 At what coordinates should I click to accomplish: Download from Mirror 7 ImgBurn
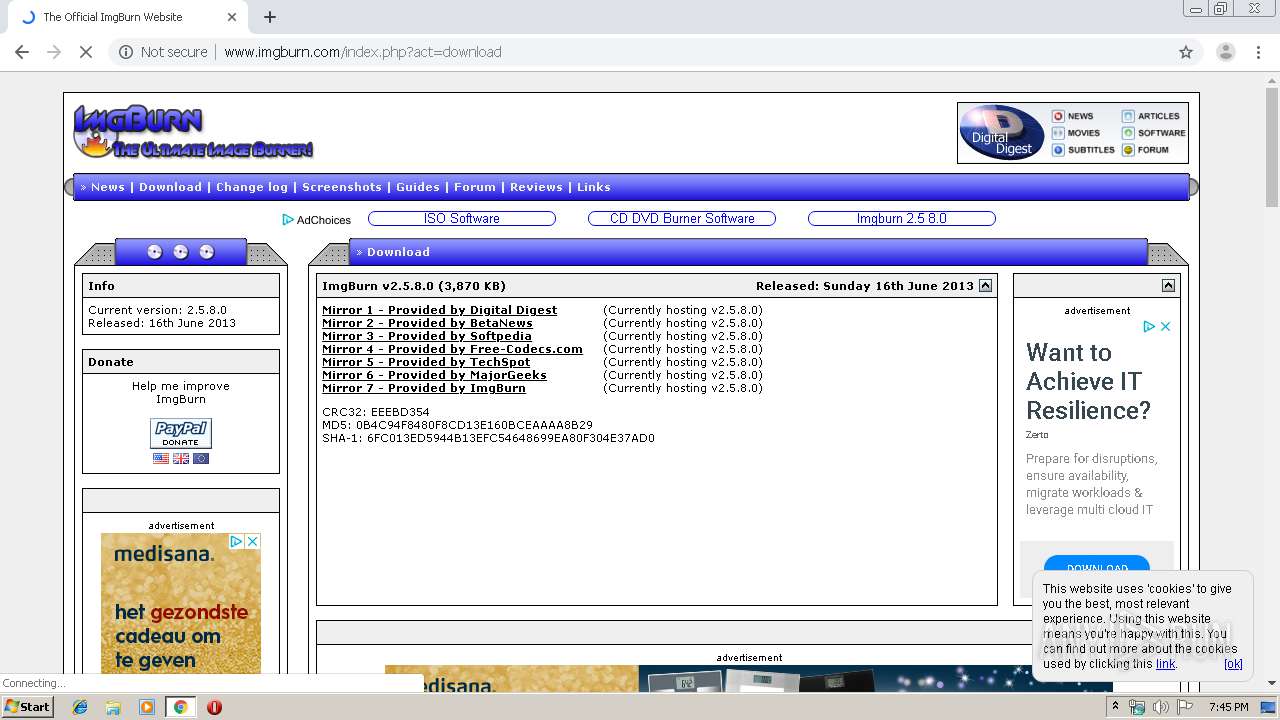(x=424, y=388)
